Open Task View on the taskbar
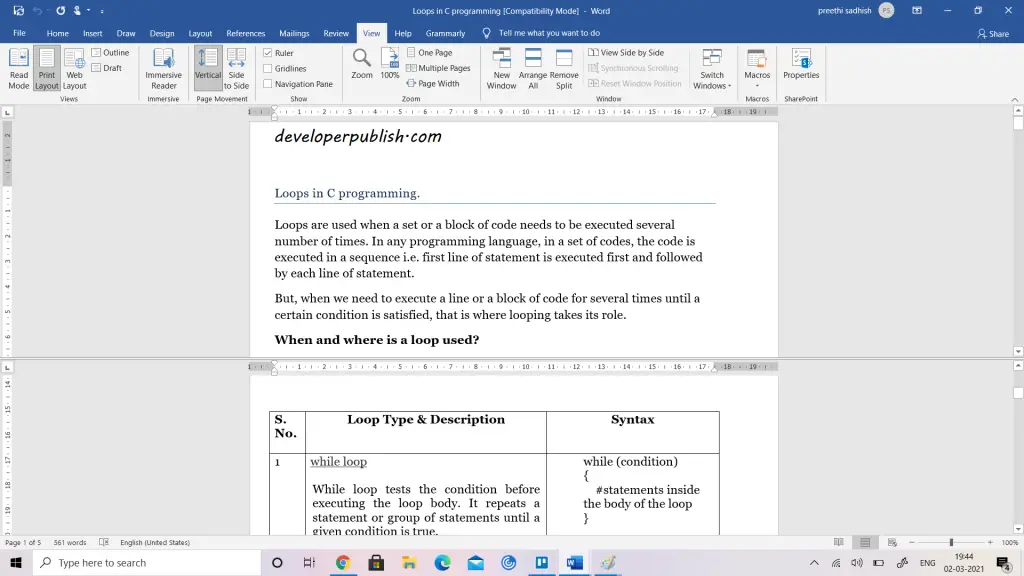1024x576 pixels. (x=310, y=562)
